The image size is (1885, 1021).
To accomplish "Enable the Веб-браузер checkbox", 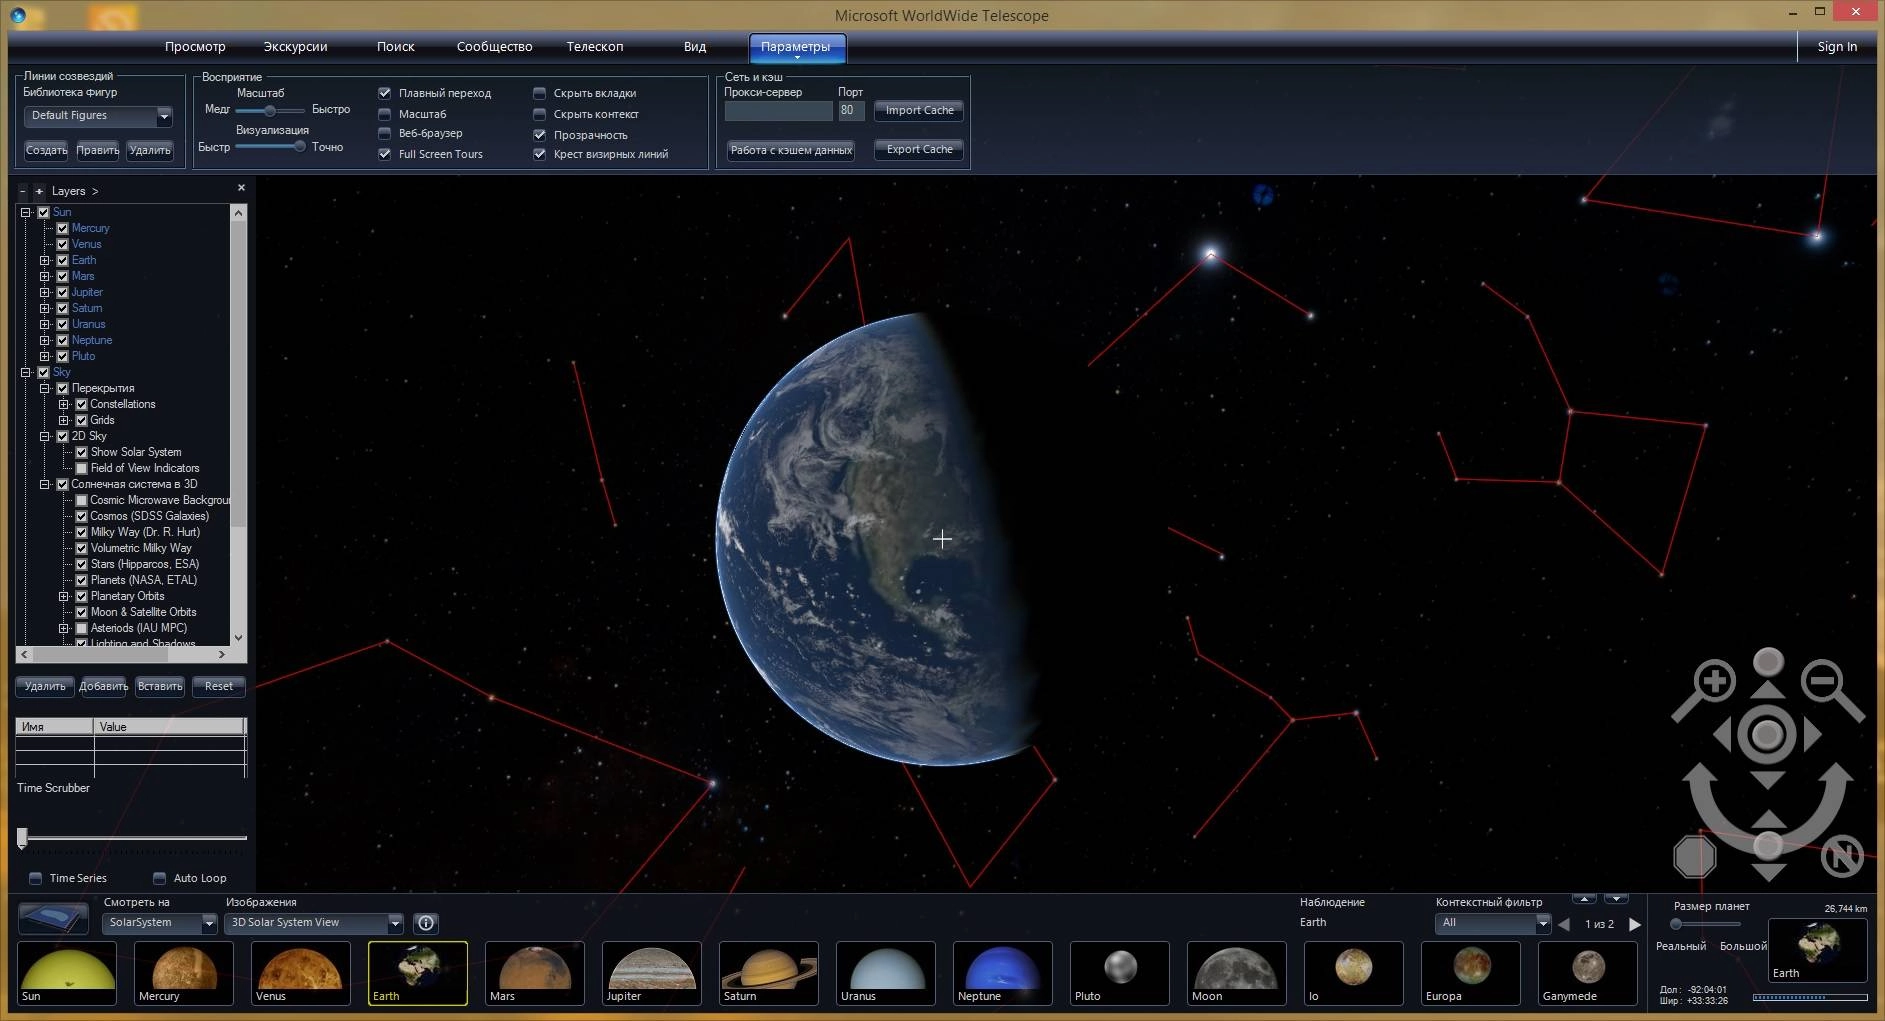I will tap(384, 133).
